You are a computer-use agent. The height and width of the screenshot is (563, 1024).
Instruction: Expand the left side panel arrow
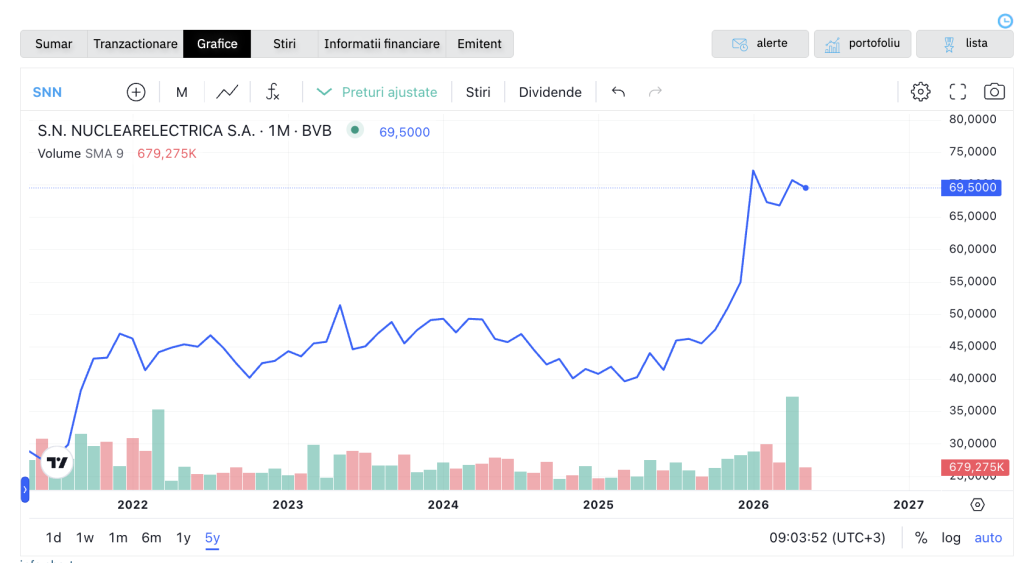(x=25, y=489)
